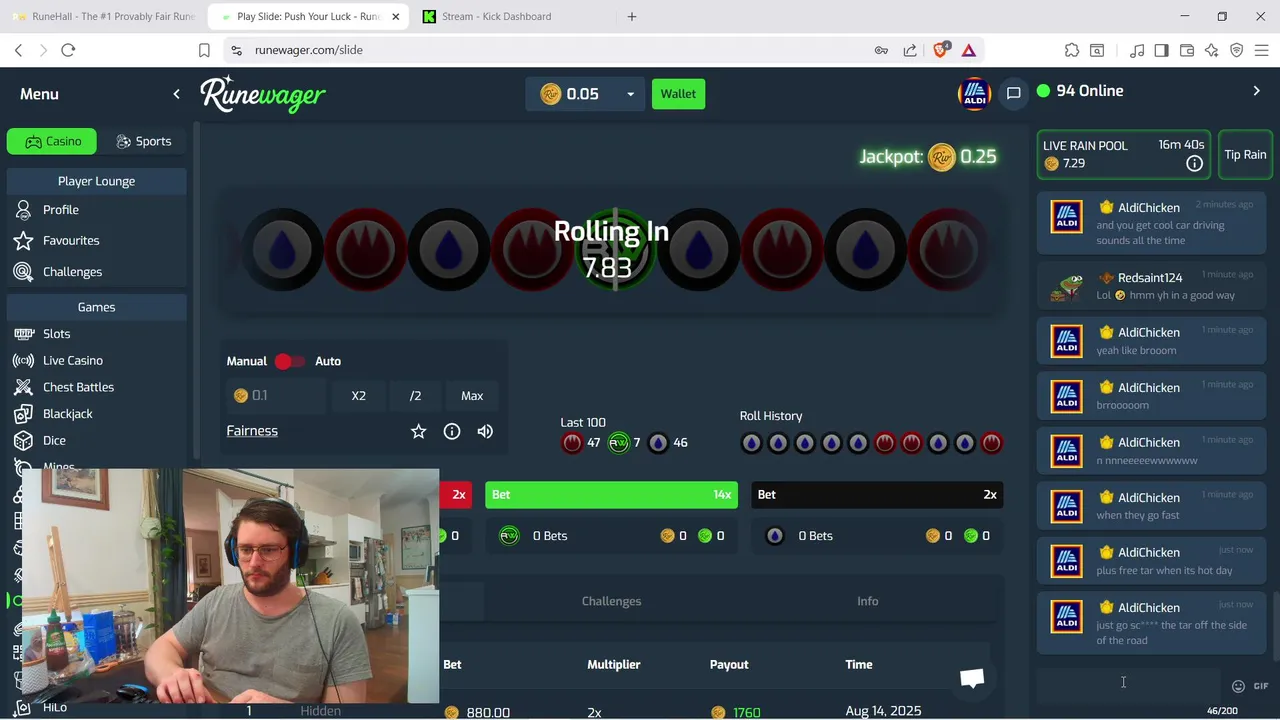Open saved passwords key icon

click(x=881, y=50)
